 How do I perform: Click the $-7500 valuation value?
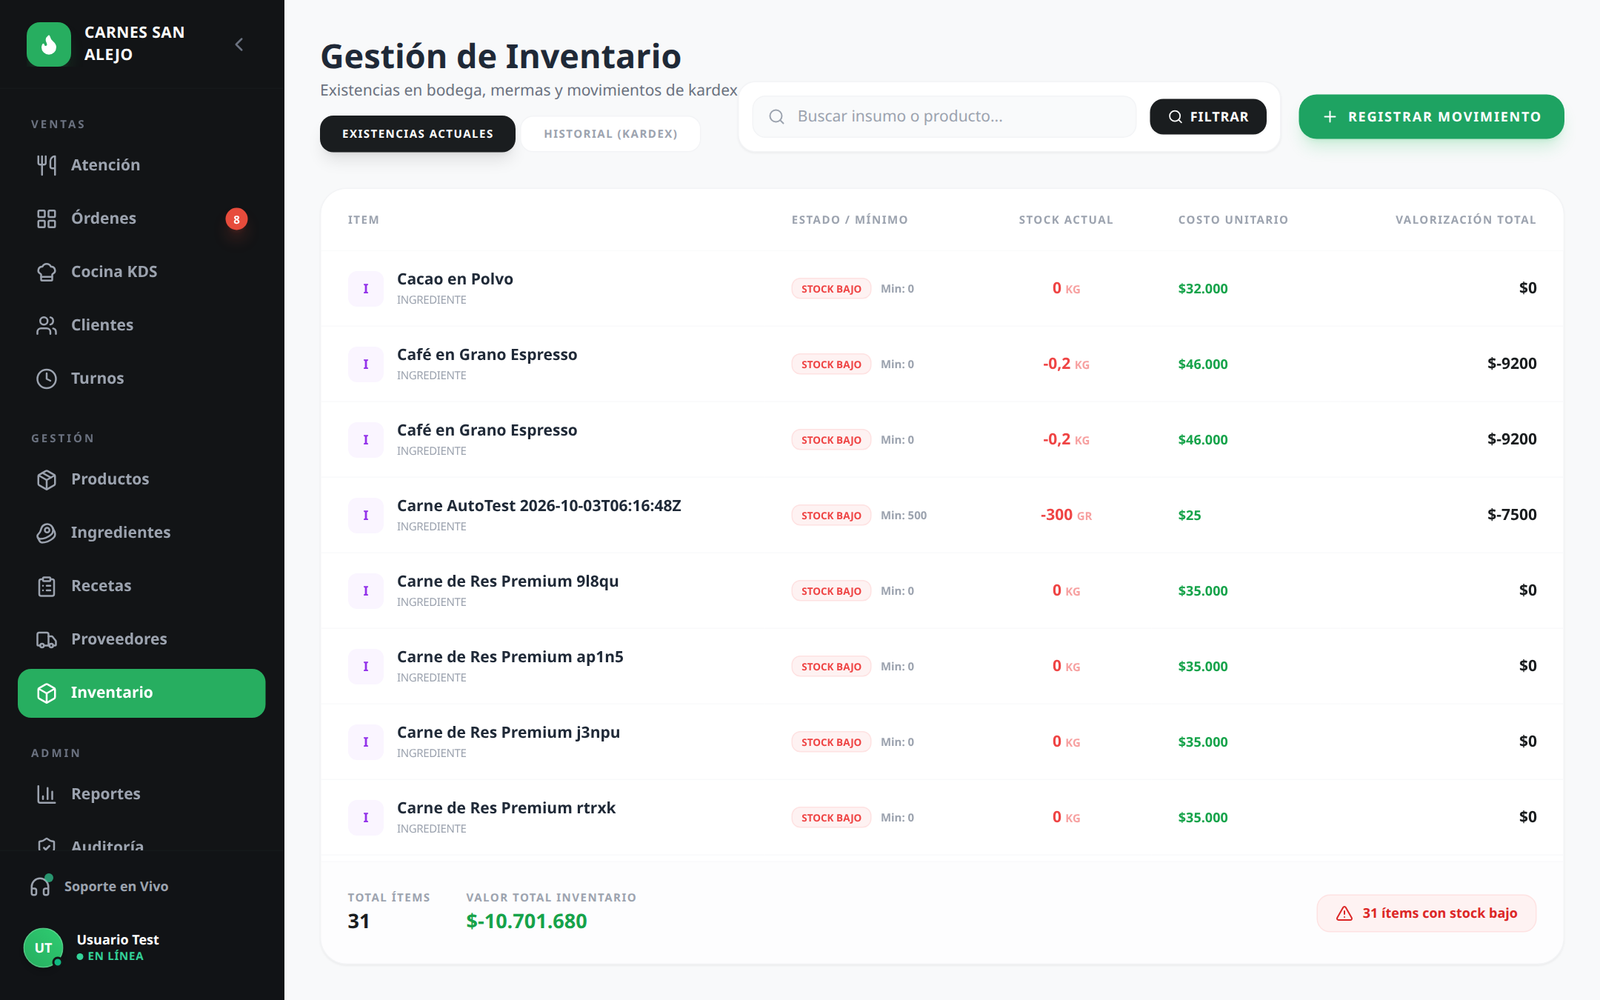[1512, 515]
